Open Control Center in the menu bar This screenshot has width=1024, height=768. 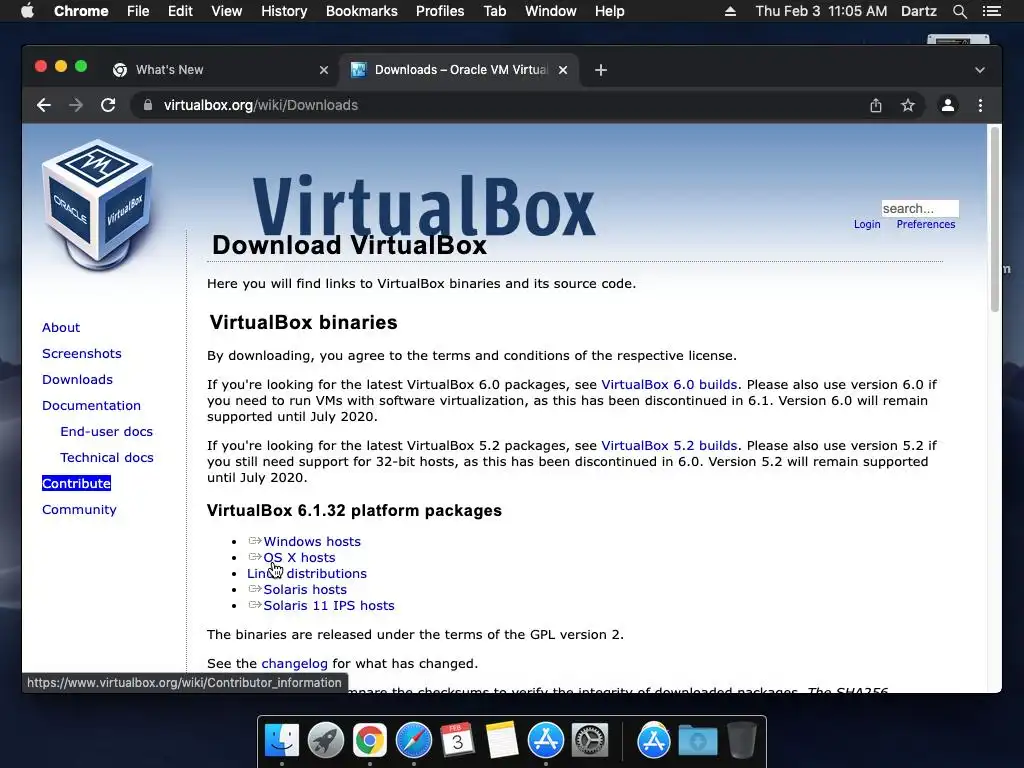pyautogui.click(x=991, y=11)
